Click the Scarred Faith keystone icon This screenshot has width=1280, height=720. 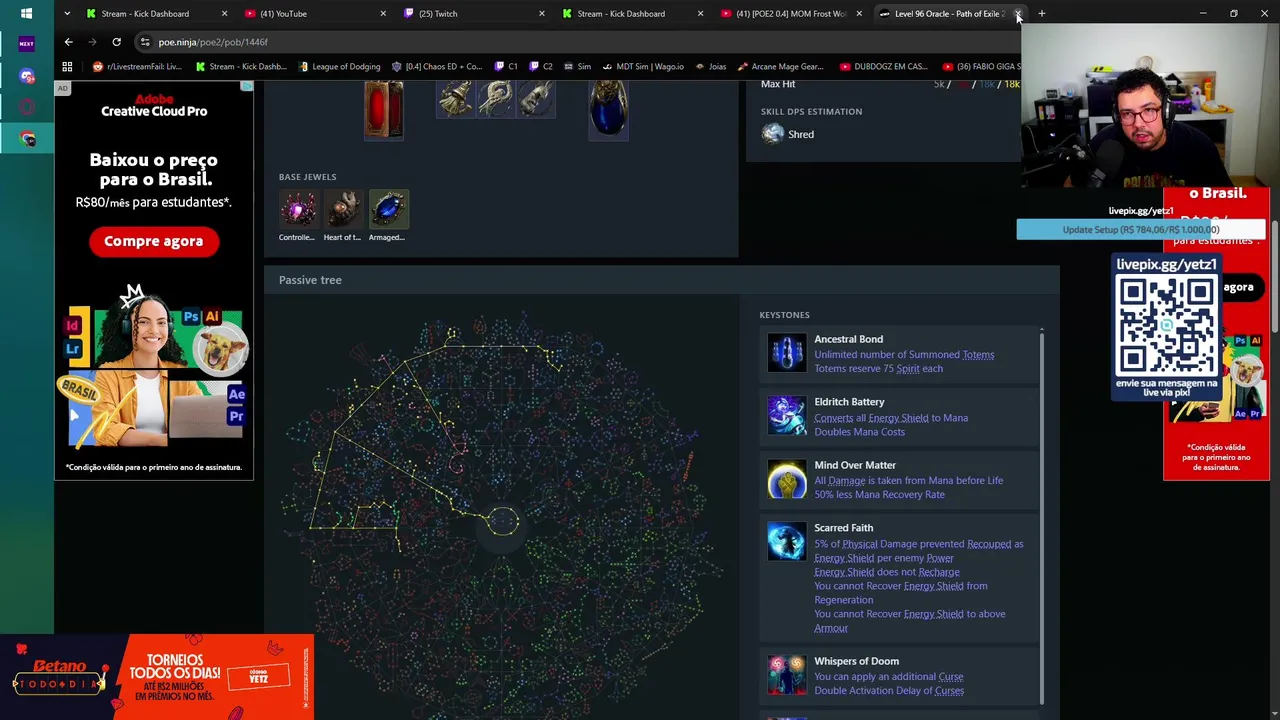point(786,542)
